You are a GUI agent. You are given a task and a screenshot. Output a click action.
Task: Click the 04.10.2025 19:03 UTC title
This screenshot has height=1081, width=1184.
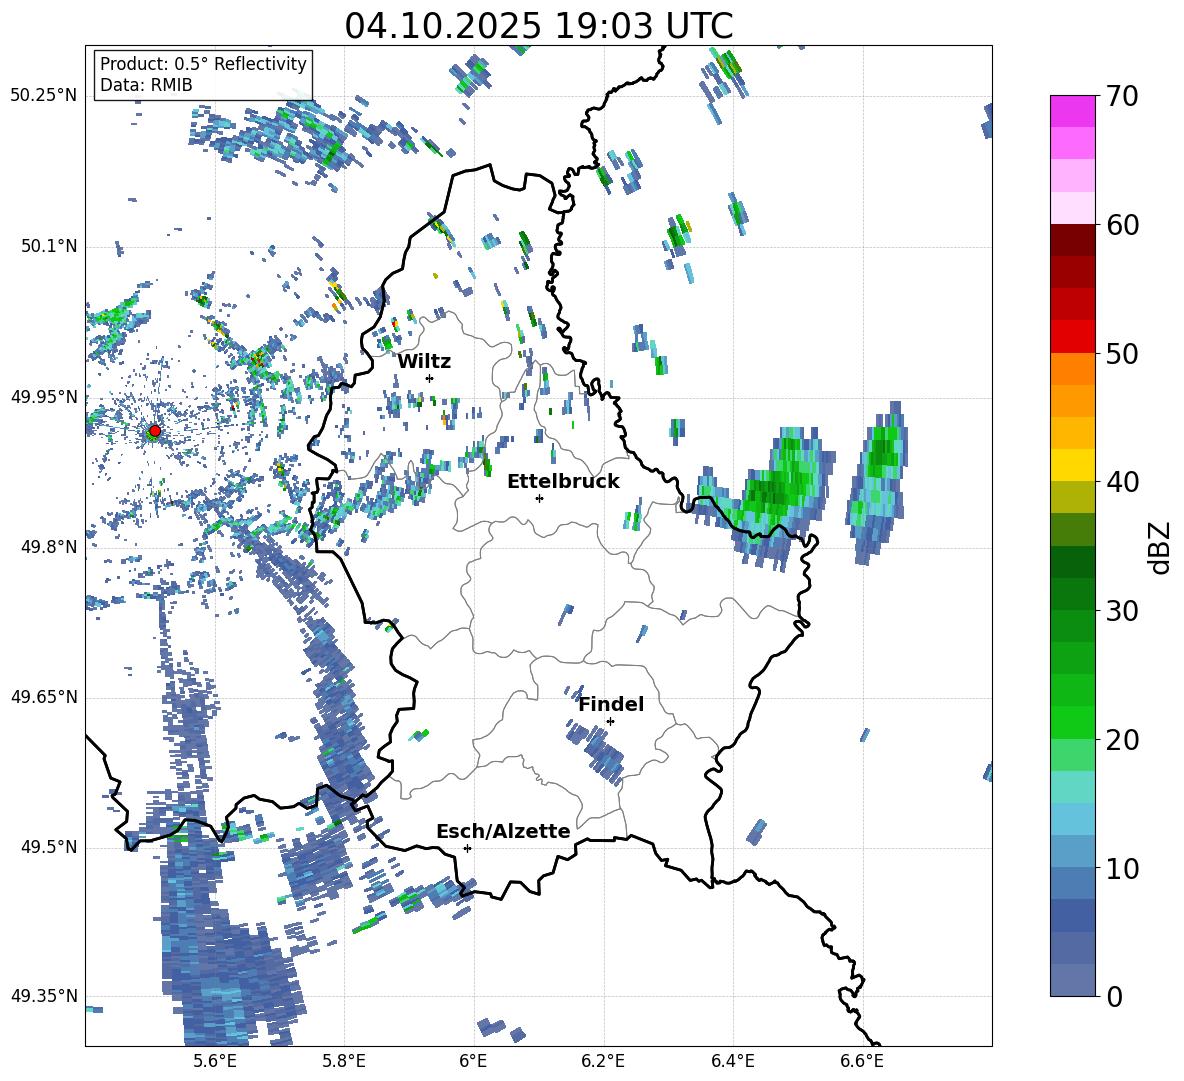point(539,26)
